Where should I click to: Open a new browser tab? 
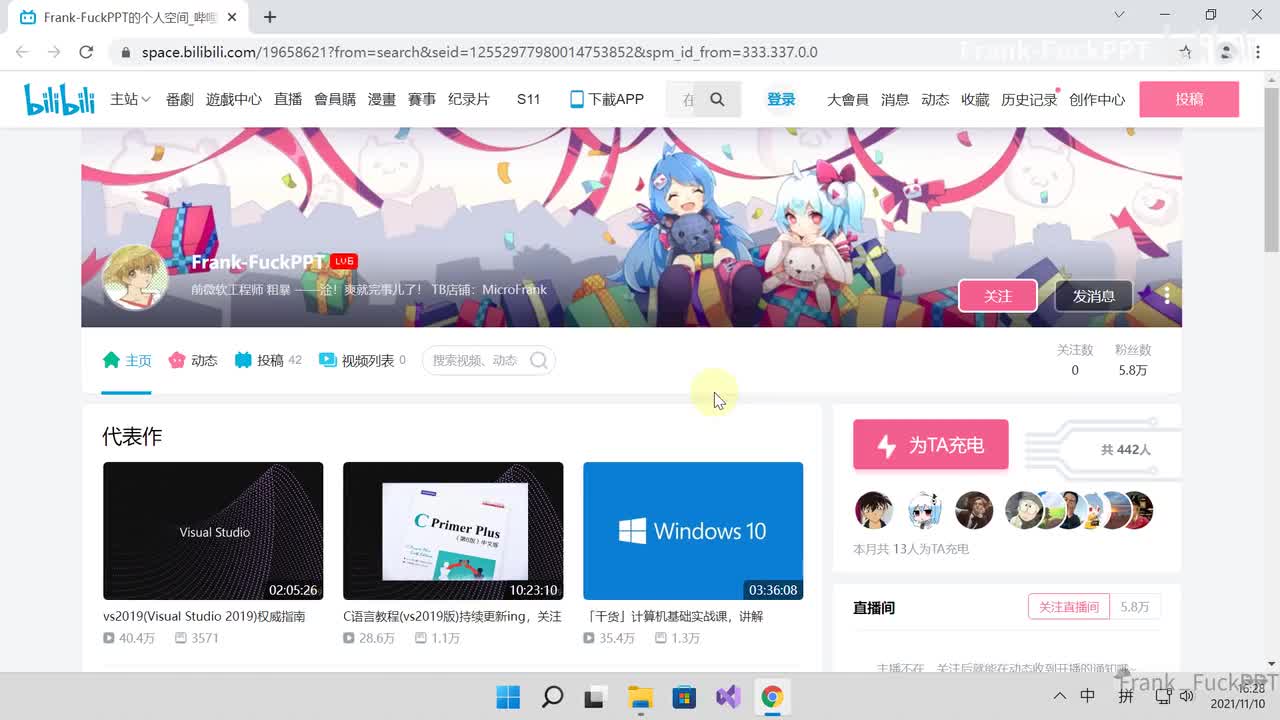tap(270, 17)
